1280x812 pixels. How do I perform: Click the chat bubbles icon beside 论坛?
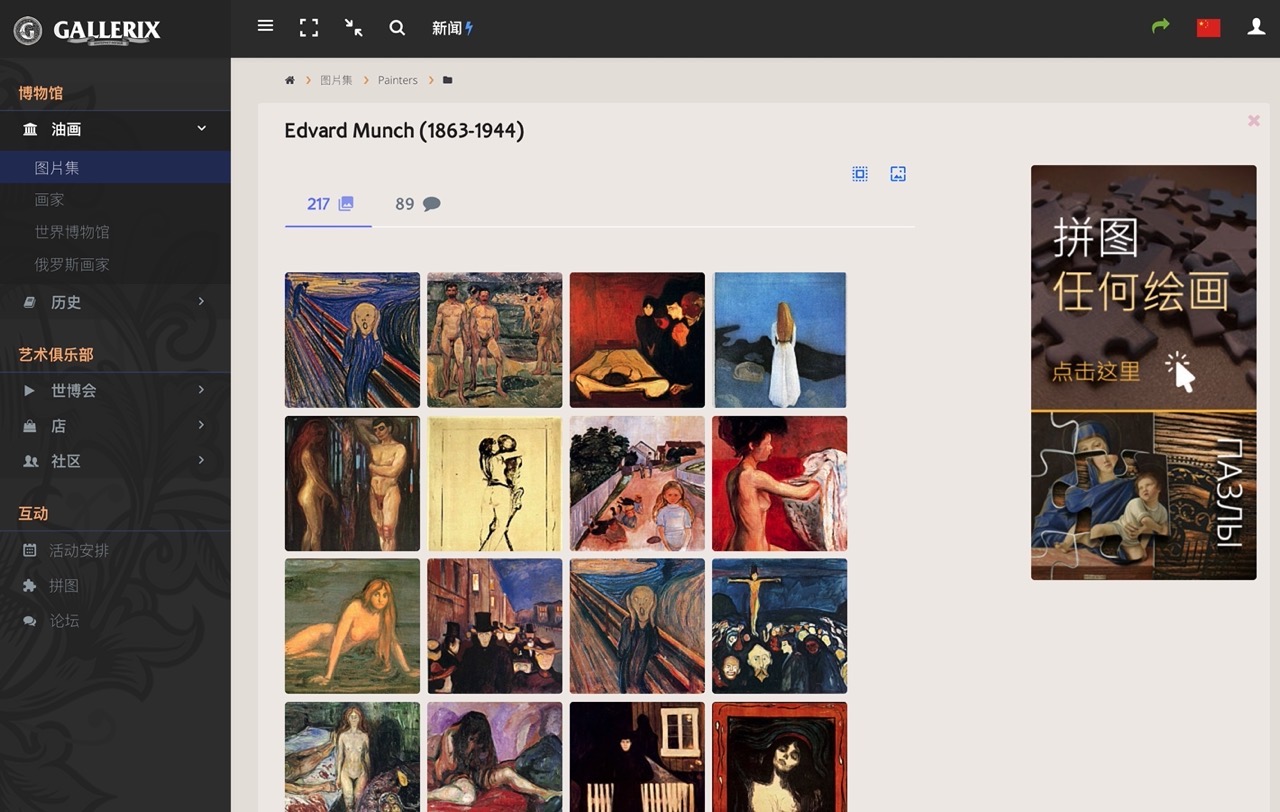(x=30, y=621)
